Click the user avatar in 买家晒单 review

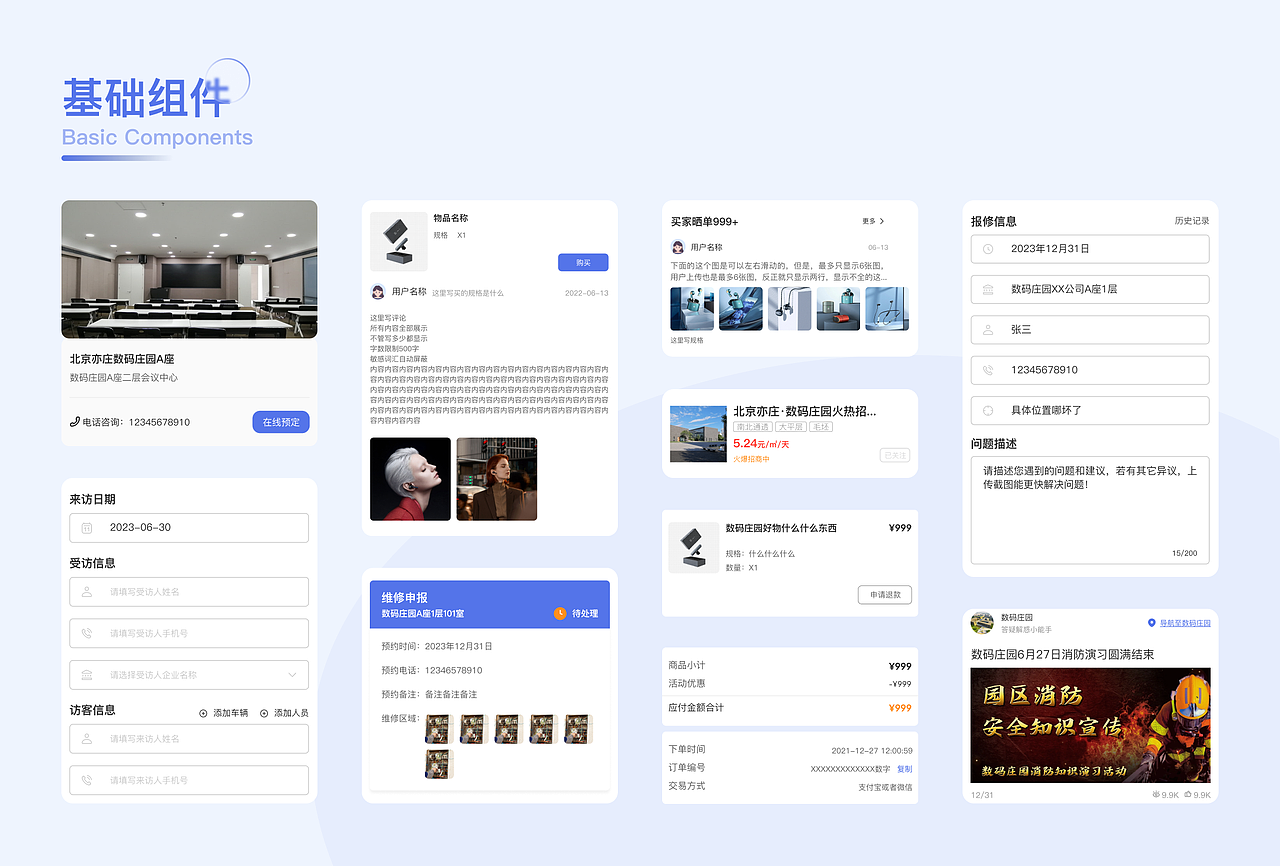point(678,247)
